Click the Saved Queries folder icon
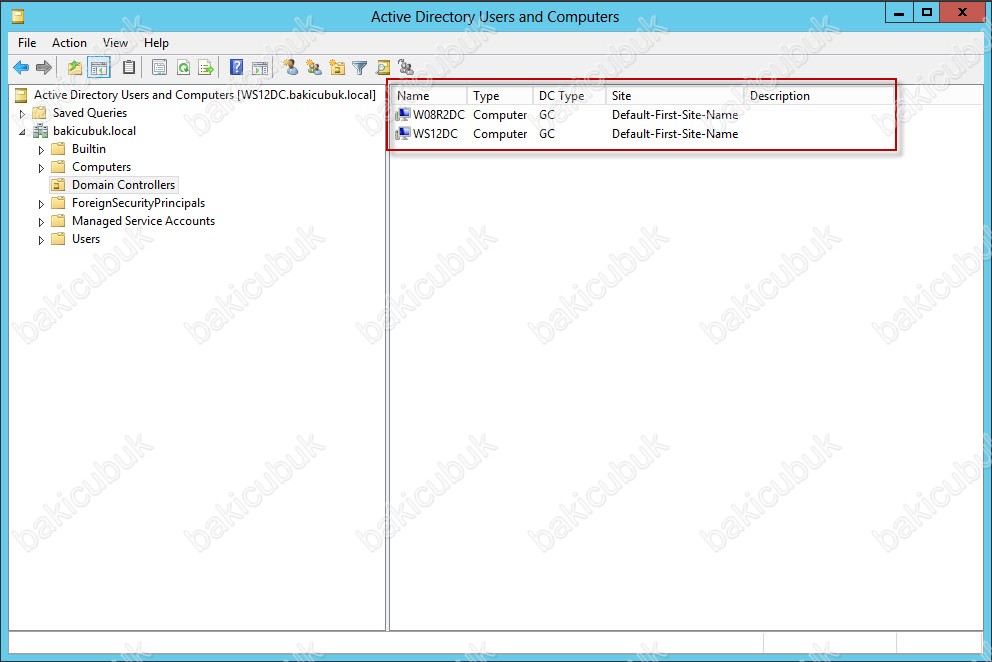Image resolution: width=992 pixels, height=662 pixels. click(40, 113)
